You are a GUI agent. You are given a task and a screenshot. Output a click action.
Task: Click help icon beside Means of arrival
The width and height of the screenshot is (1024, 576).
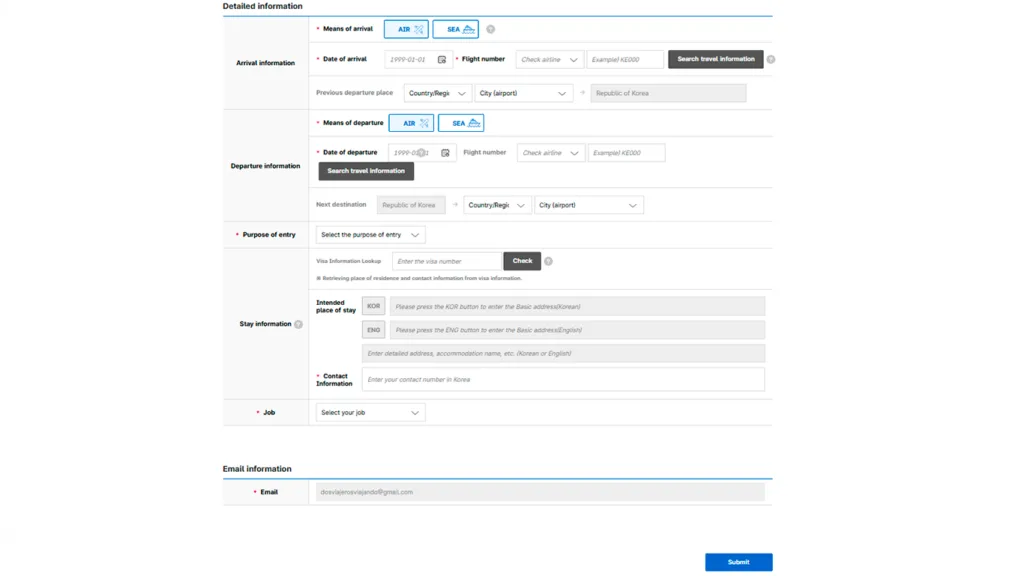pos(490,30)
